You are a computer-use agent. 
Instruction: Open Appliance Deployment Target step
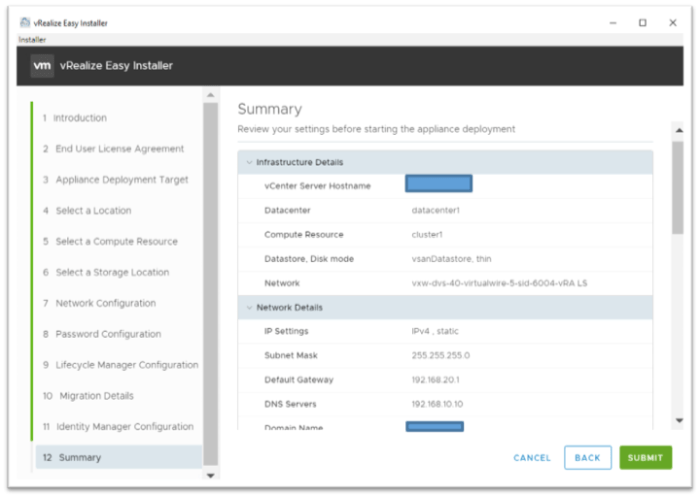click(121, 180)
